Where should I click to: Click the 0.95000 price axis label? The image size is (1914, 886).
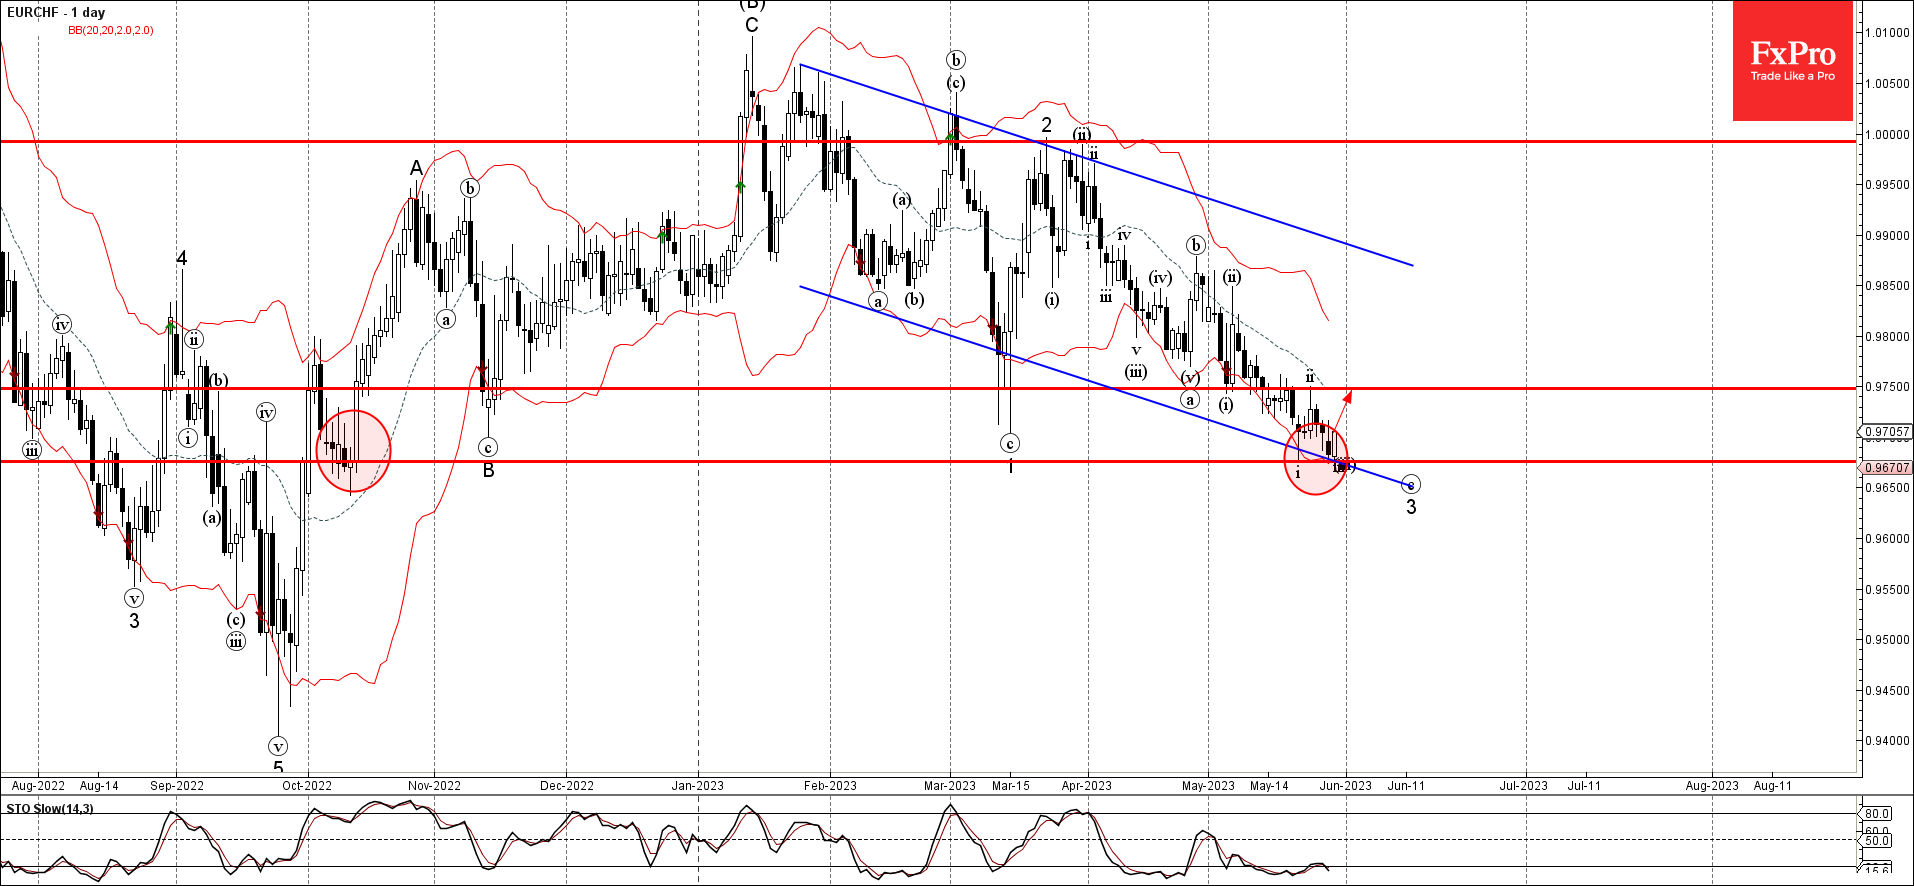(x=1887, y=640)
